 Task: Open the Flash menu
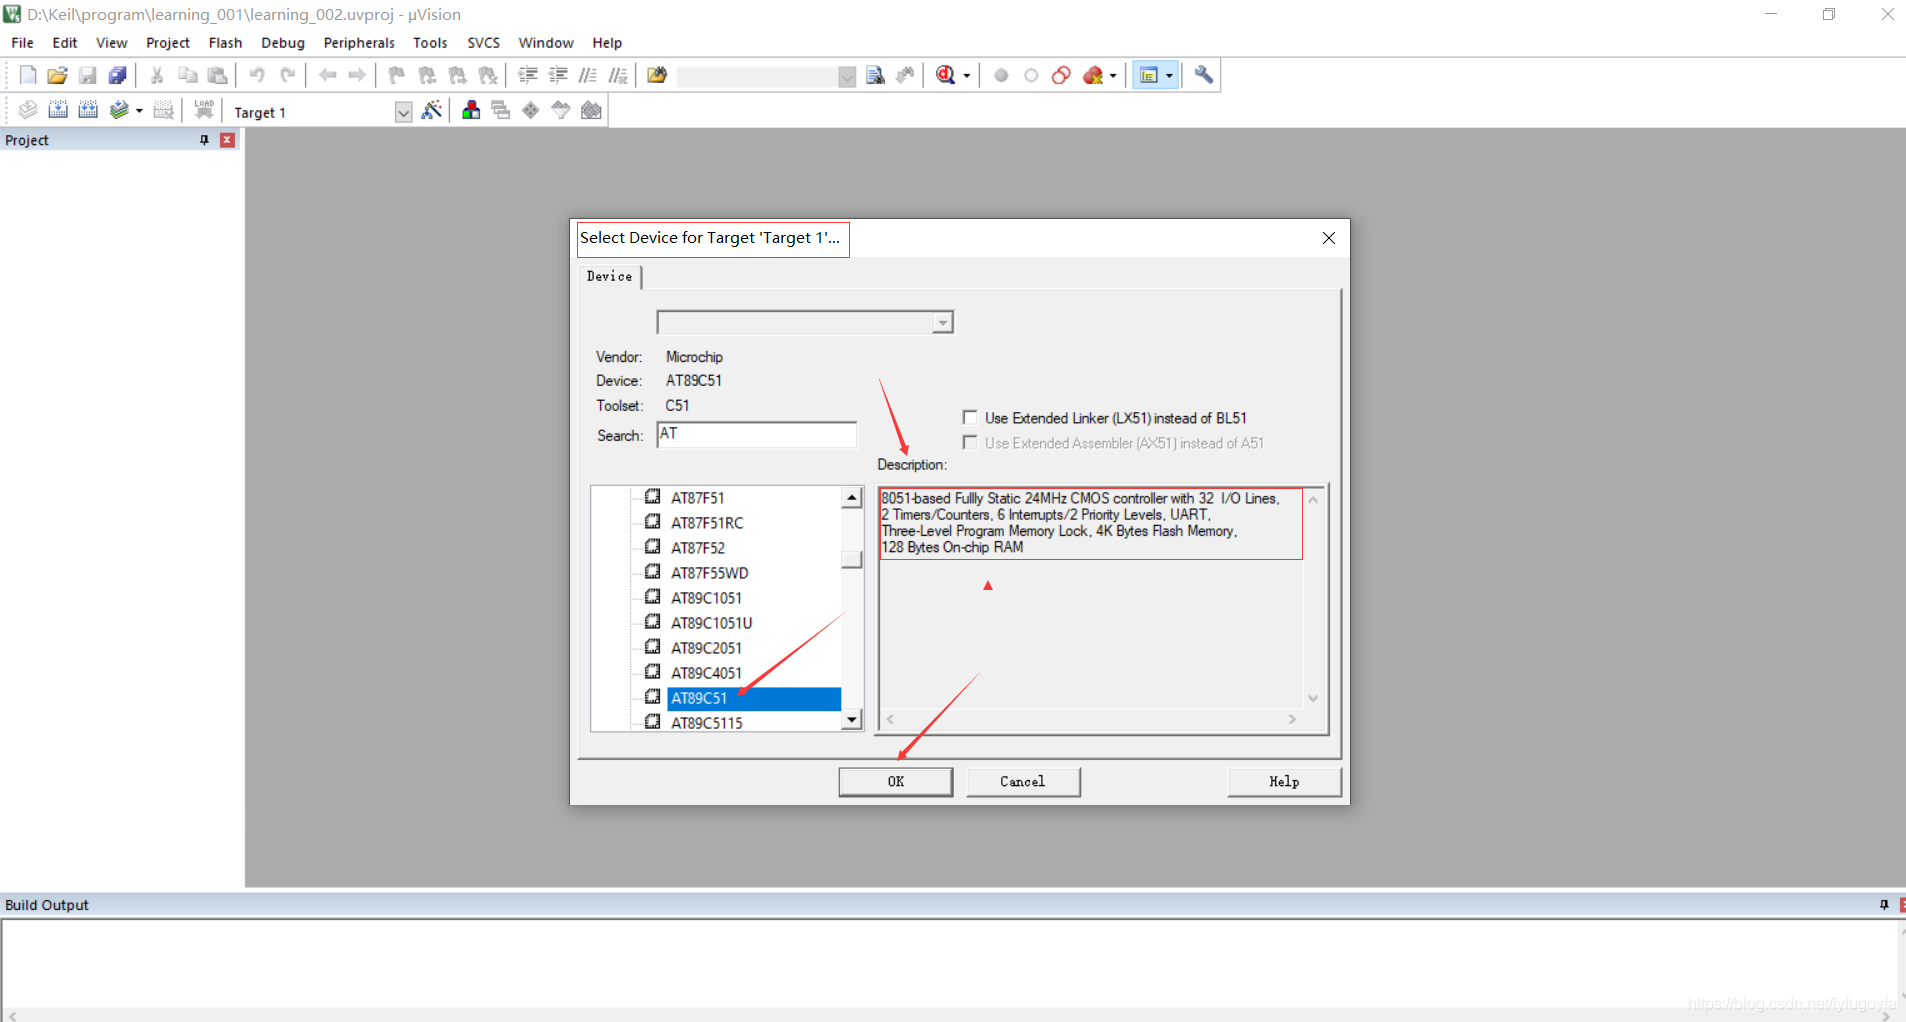(x=225, y=43)
